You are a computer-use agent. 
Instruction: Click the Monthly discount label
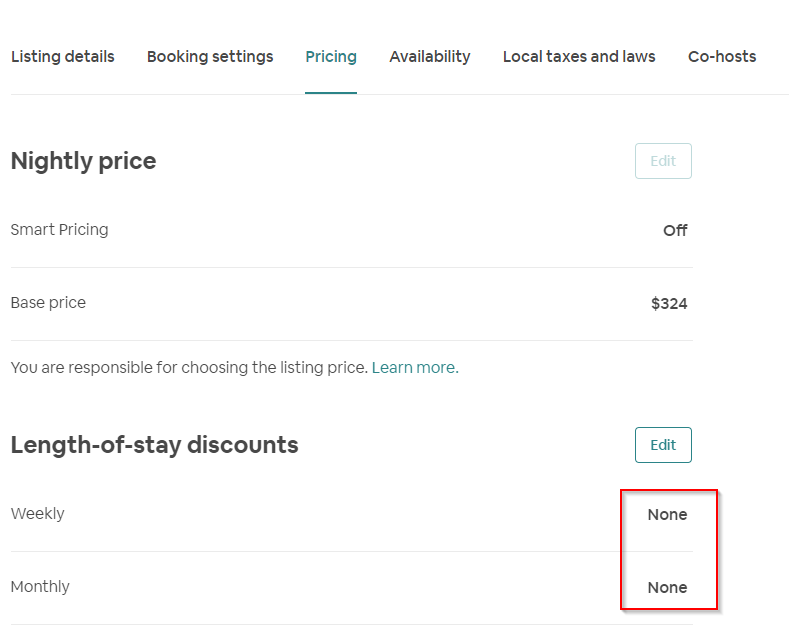point(40,587)
